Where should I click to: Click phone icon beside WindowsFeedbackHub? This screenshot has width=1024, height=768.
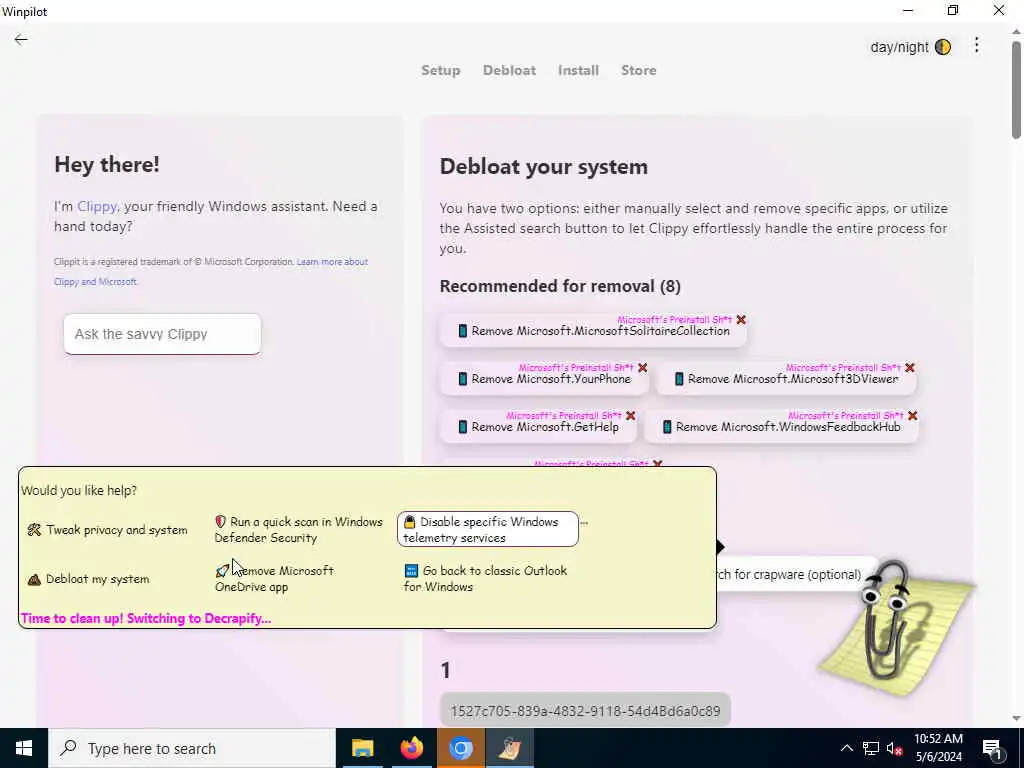(x=667, y=427)
